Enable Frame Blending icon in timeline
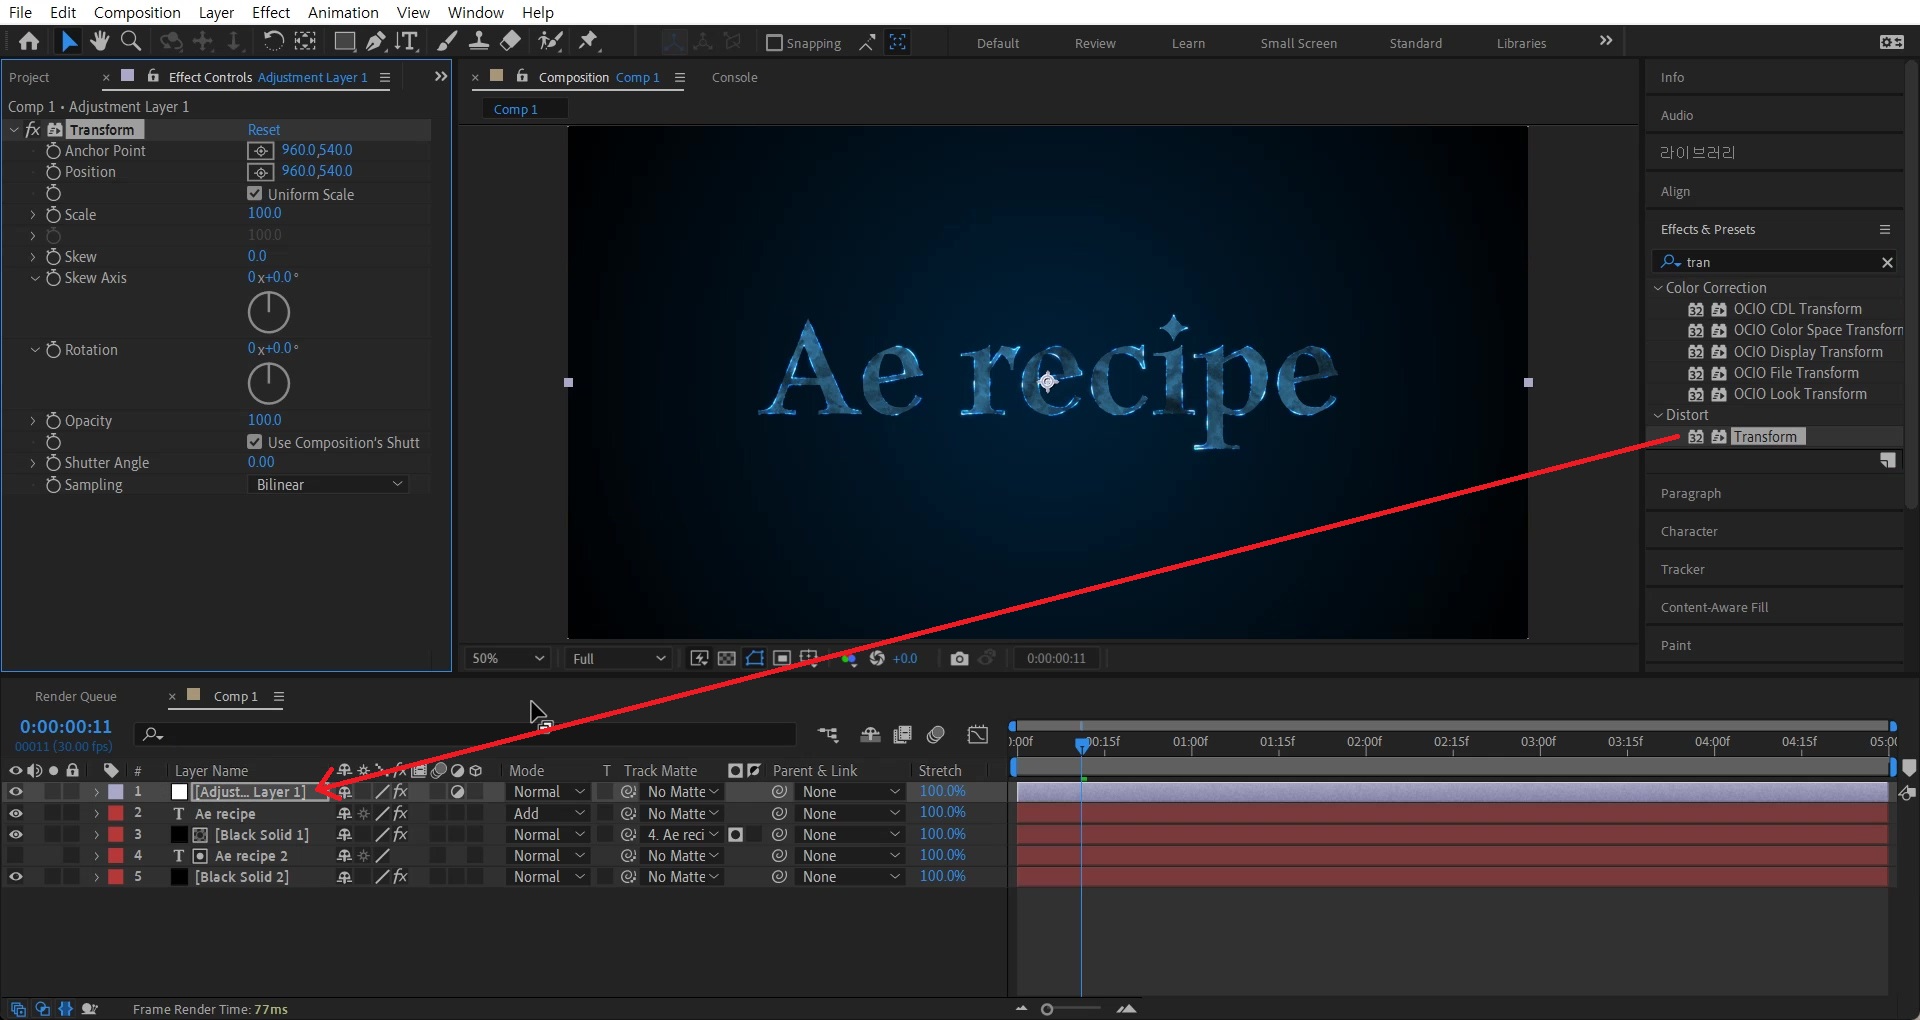Screen dimensions: 1920x1020 [x=902, y=735]
